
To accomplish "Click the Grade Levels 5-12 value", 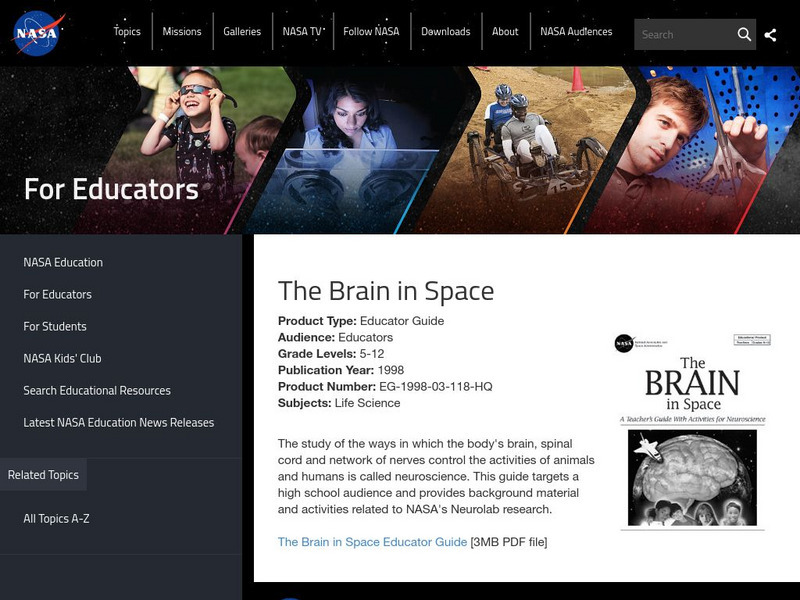I will coord(372,354).
